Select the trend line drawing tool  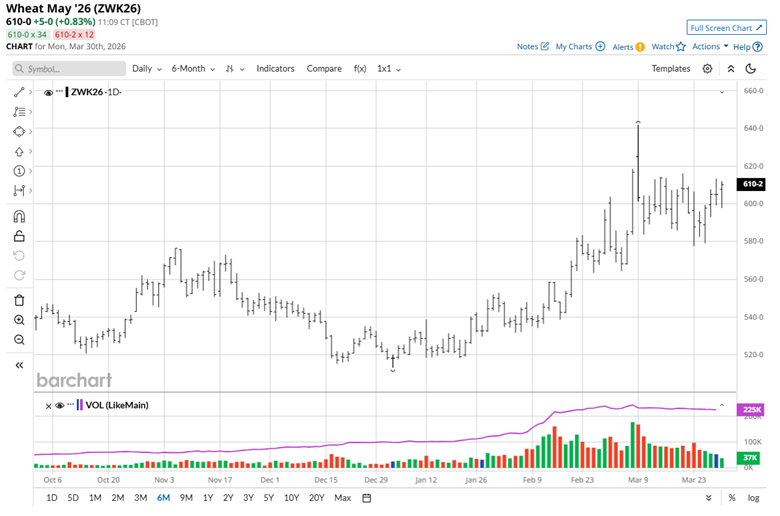coord(19,92)
